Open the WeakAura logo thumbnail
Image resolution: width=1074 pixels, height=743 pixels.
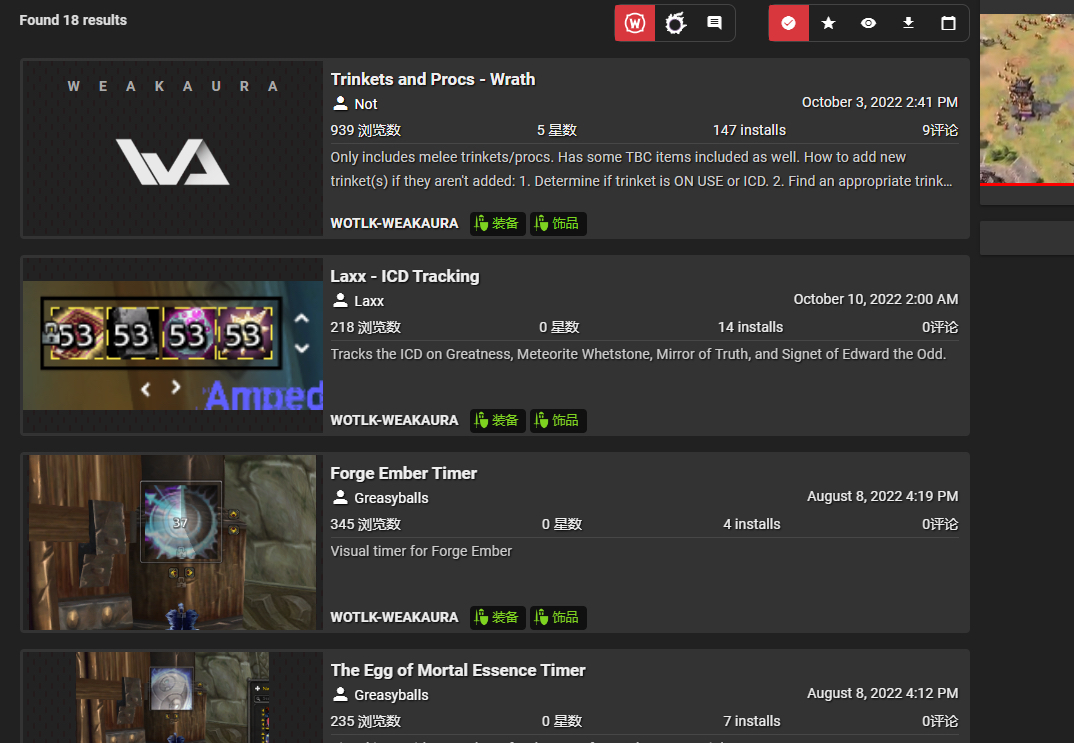coord(172,148)
